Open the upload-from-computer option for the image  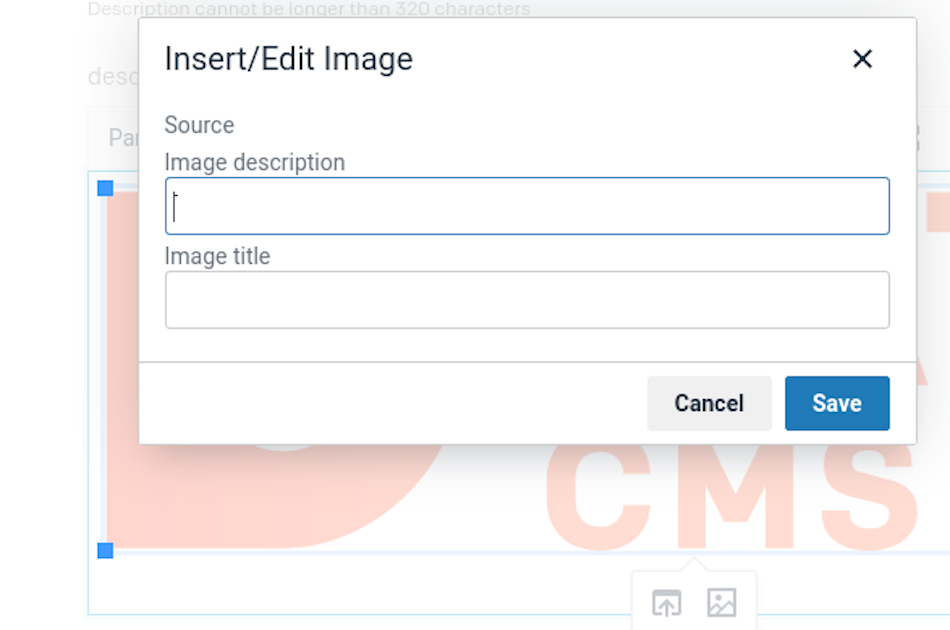[x=665, y=603]
